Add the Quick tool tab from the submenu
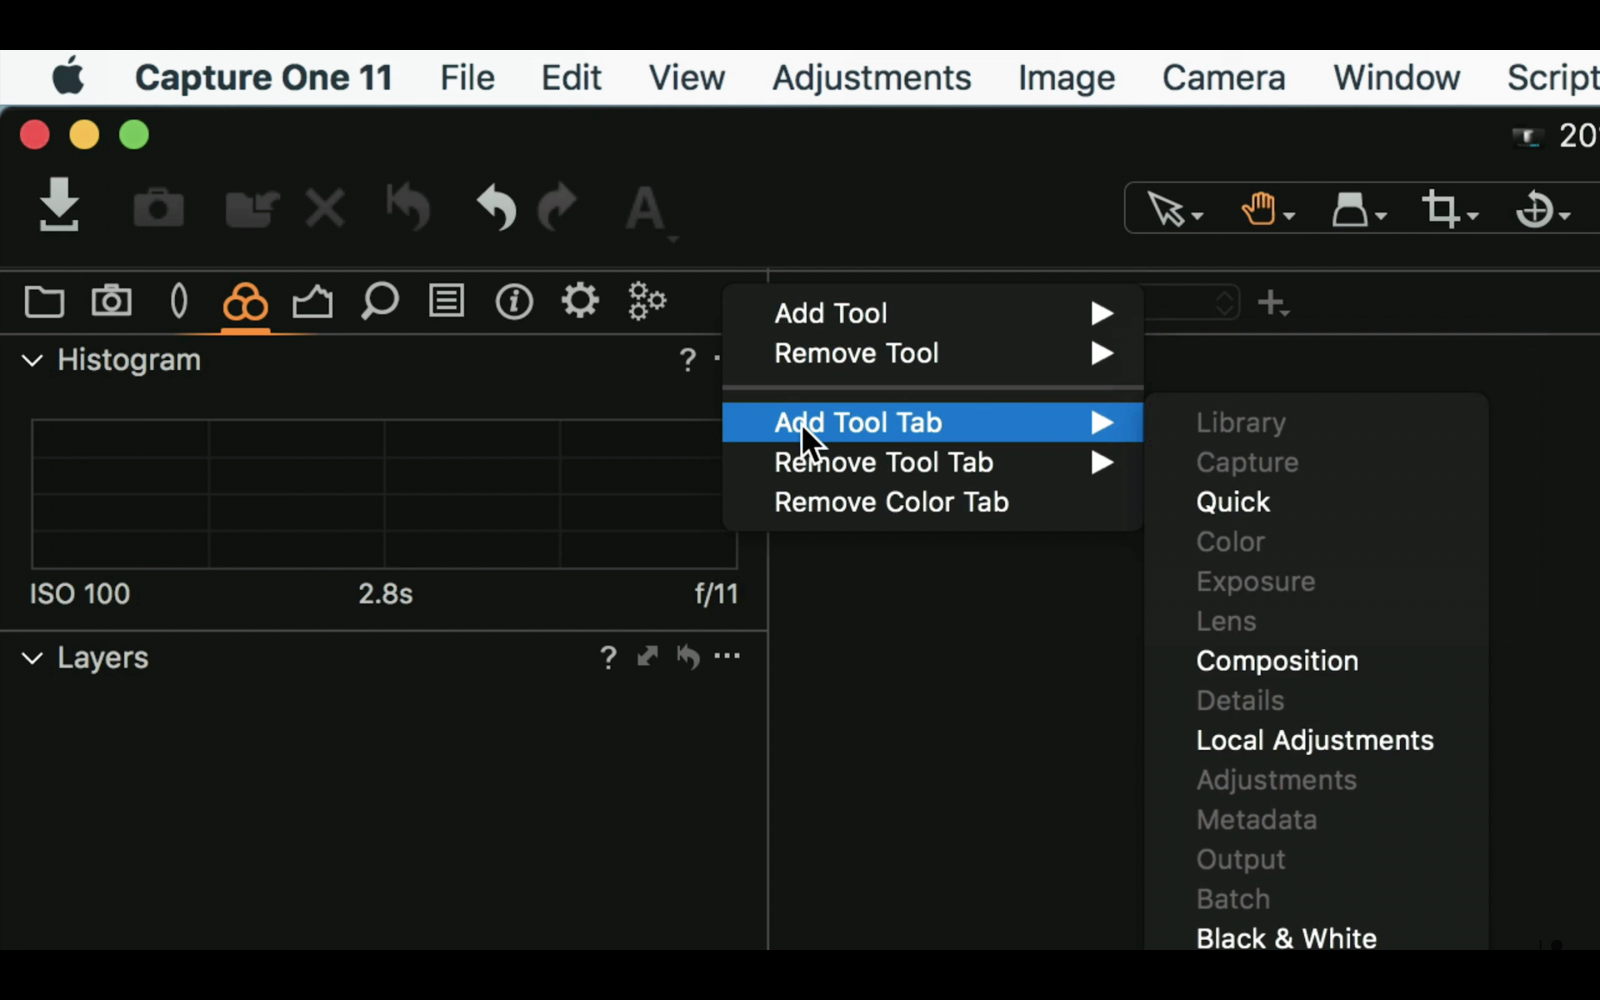Viewport: 1600px width, 1000px height. click(1232, 501)
